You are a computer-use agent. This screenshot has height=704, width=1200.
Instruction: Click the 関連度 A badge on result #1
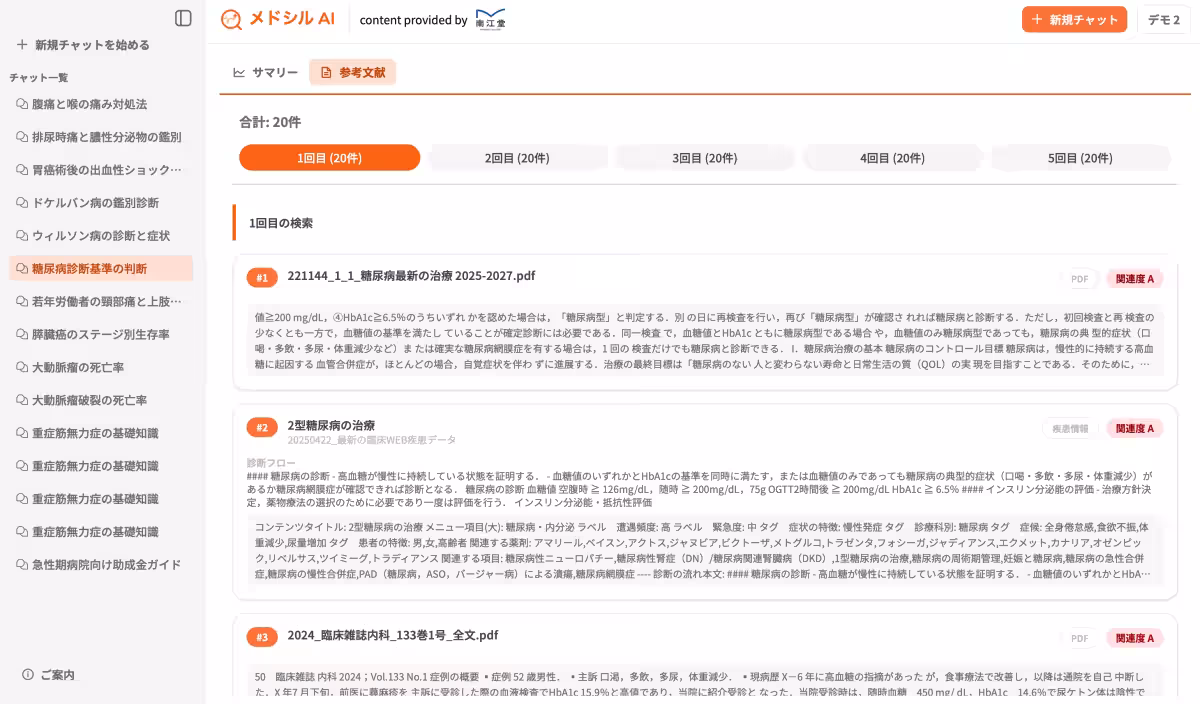(x=1134, y=277)
